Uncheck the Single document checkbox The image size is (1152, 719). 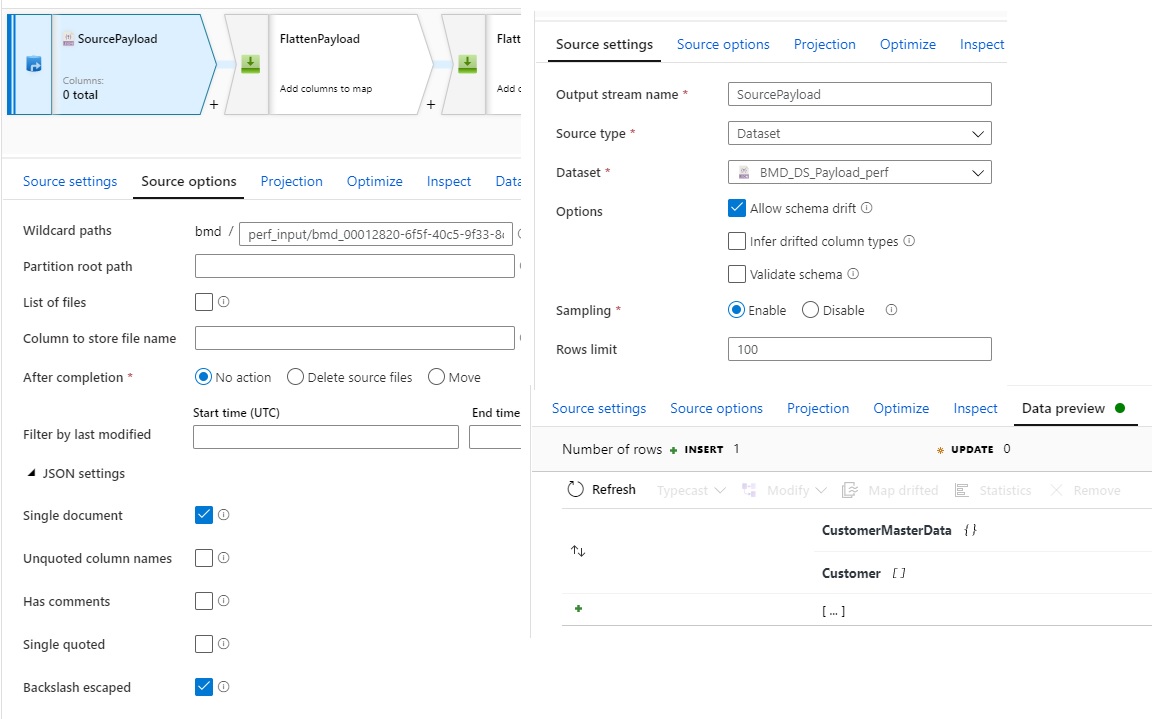pos(204,515)
